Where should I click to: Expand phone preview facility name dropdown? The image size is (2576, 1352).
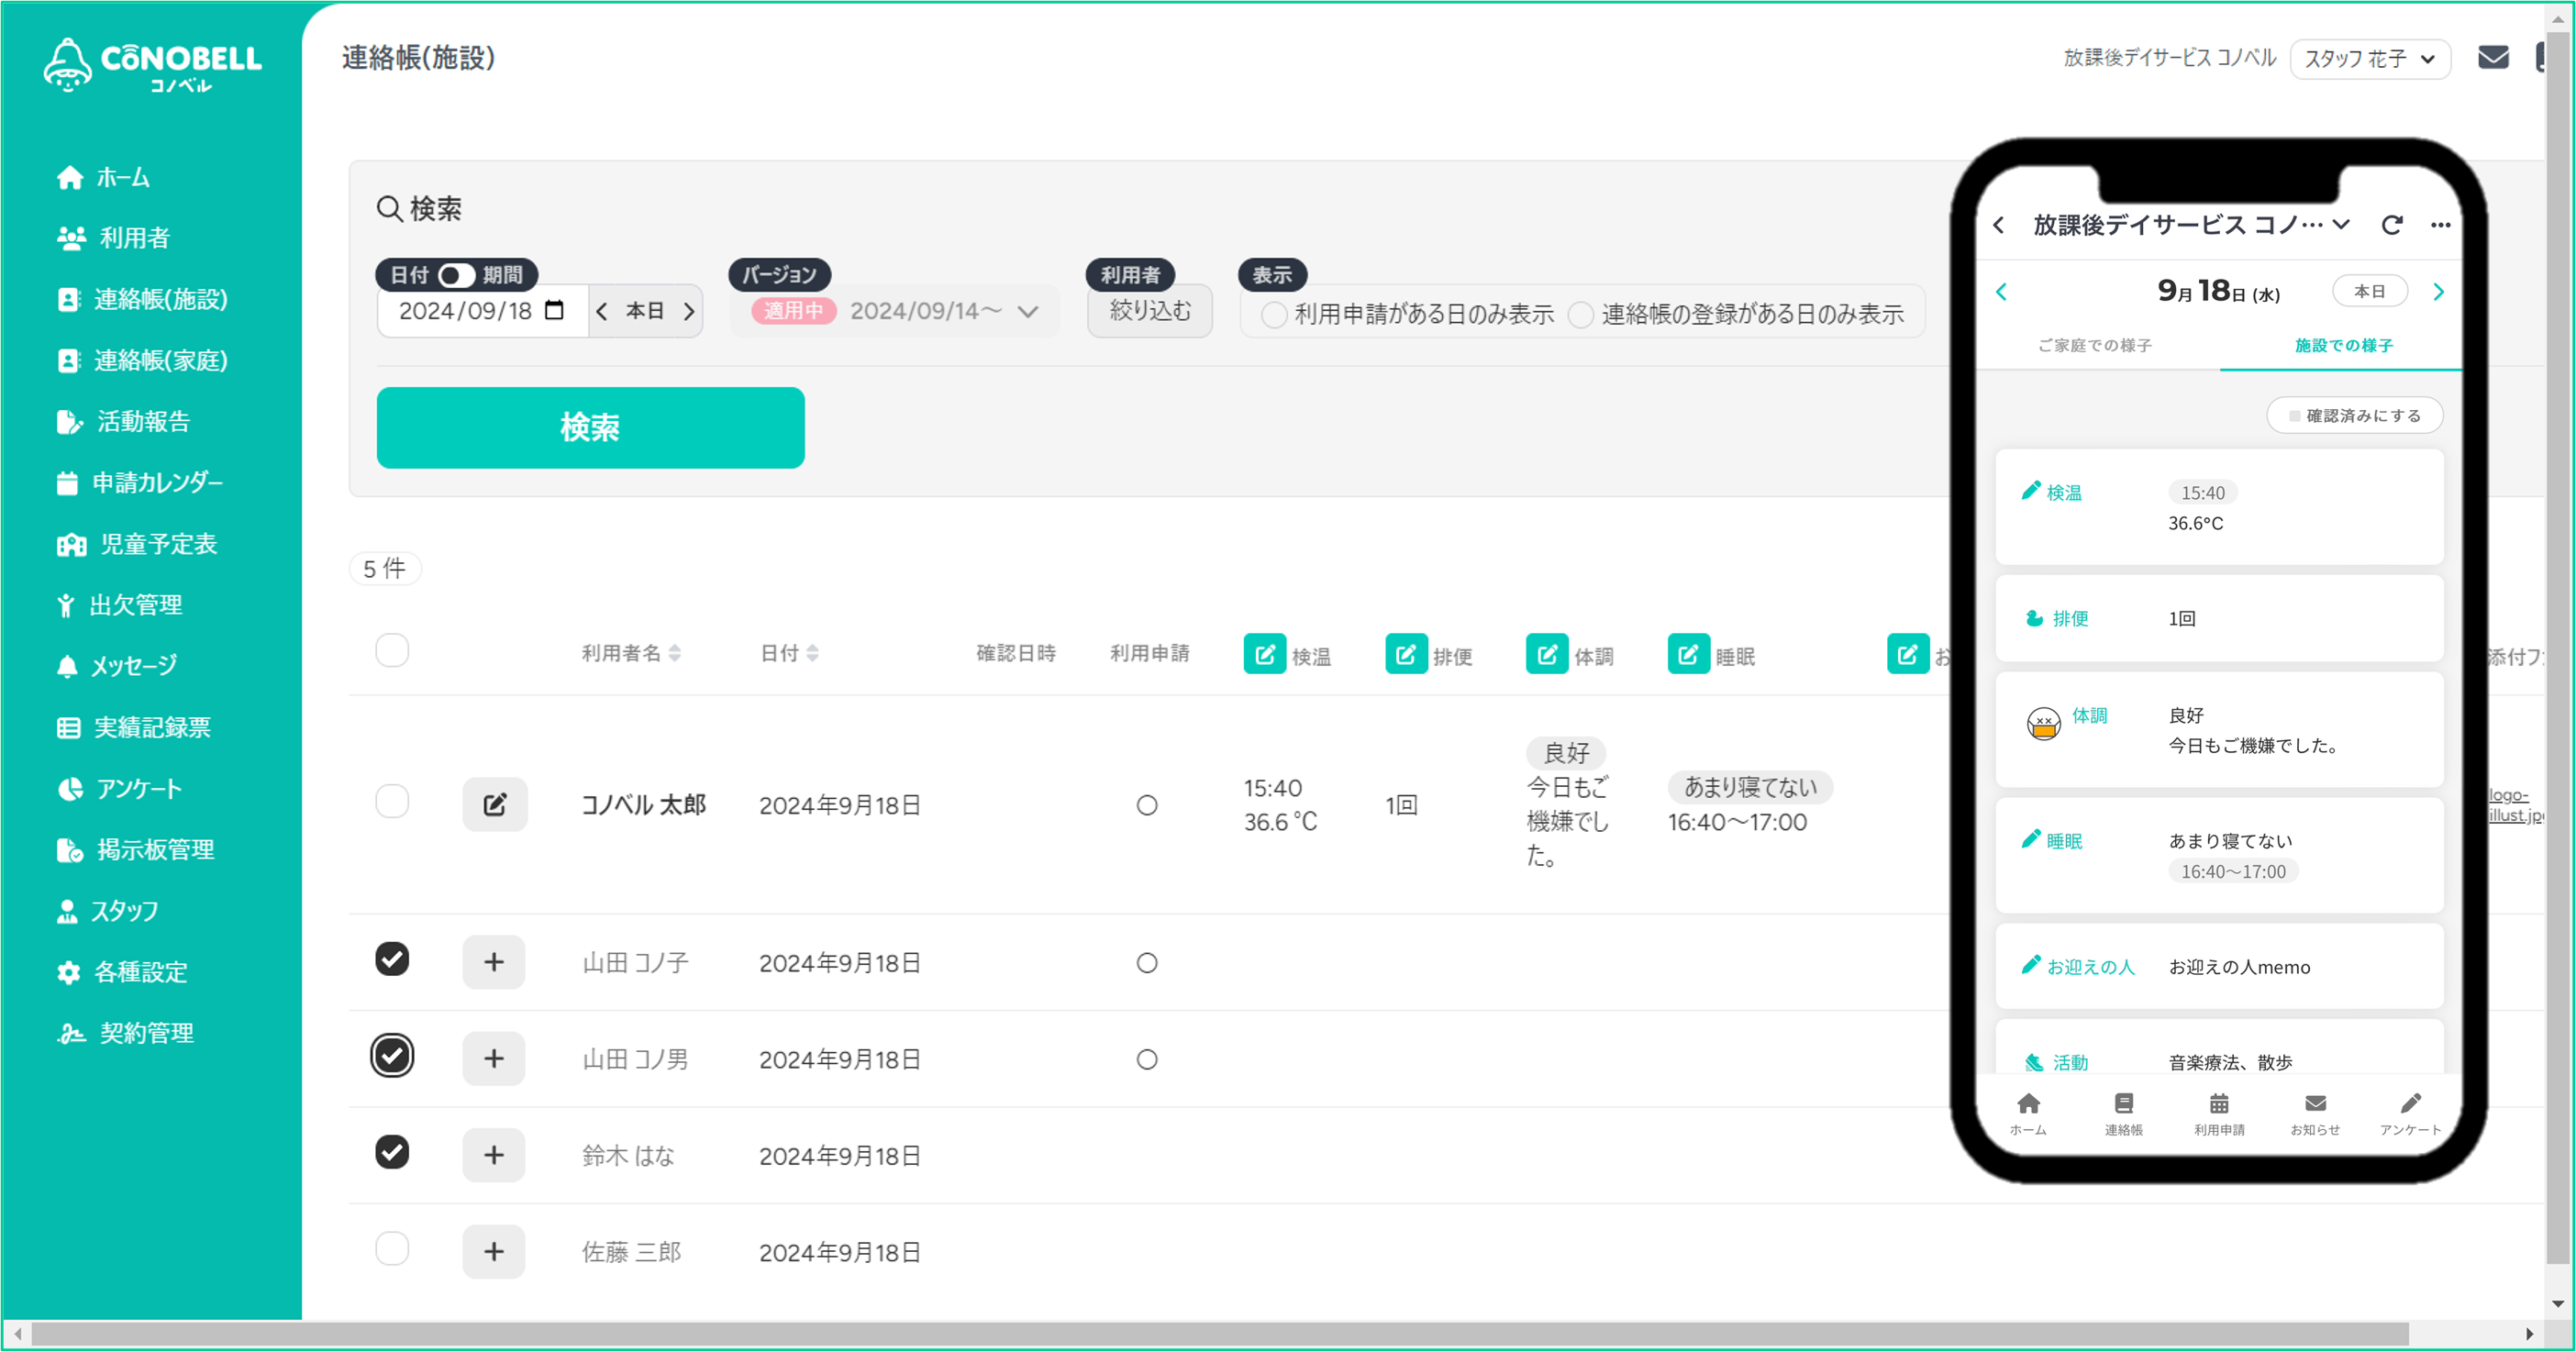click(2341, 225)
